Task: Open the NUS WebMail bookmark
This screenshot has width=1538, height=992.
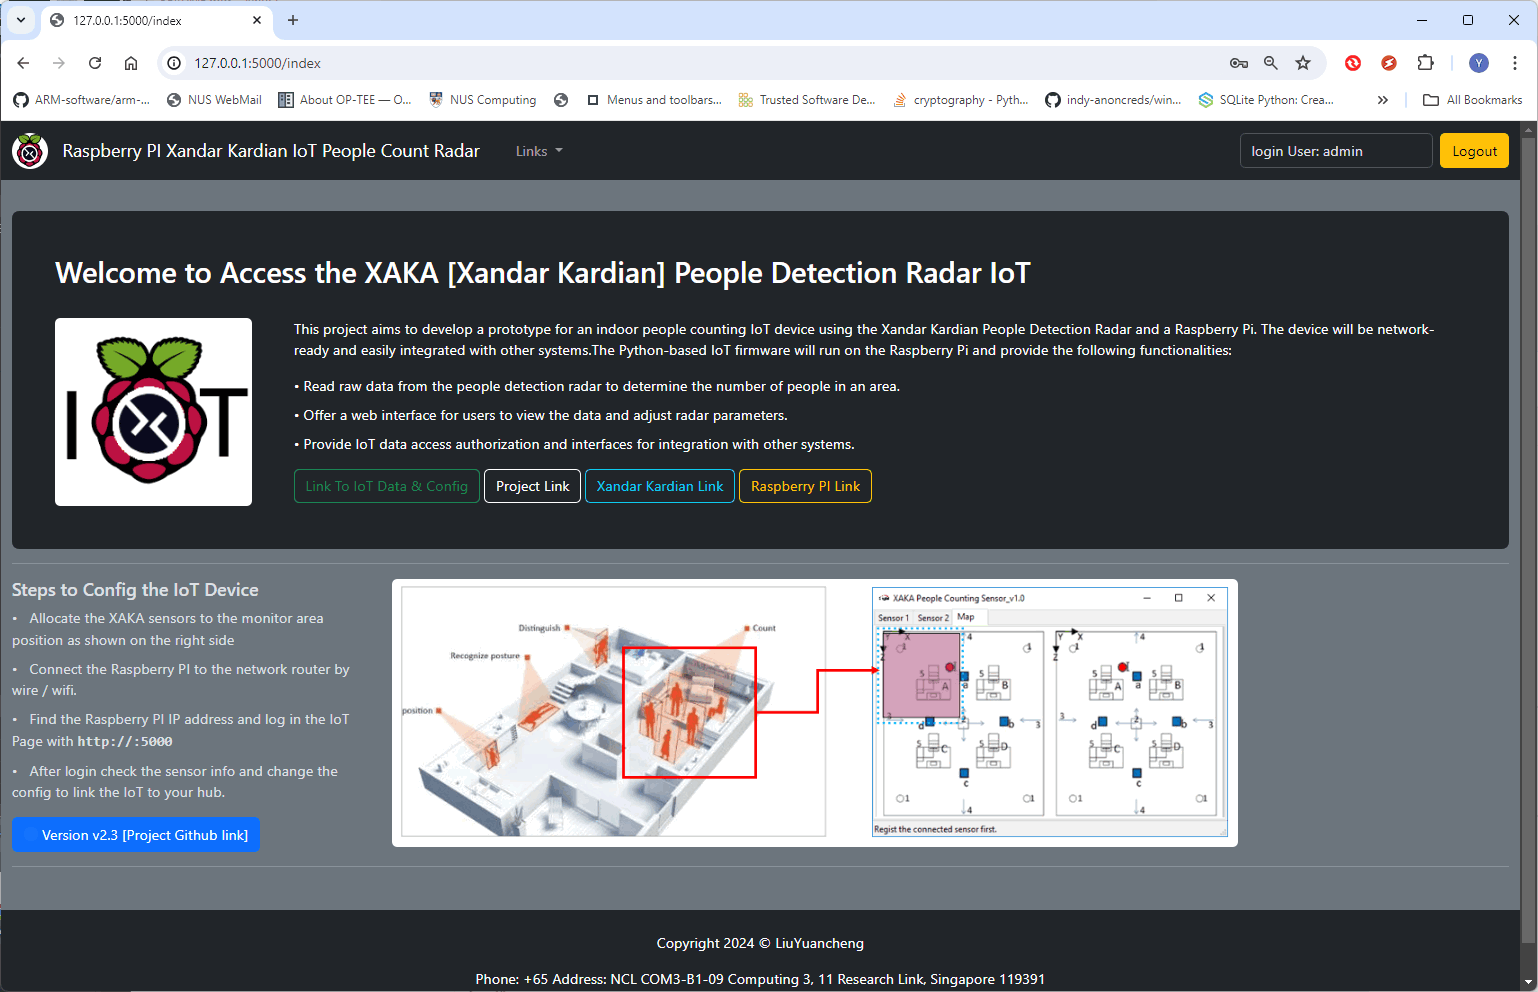Action: (214, 100)
